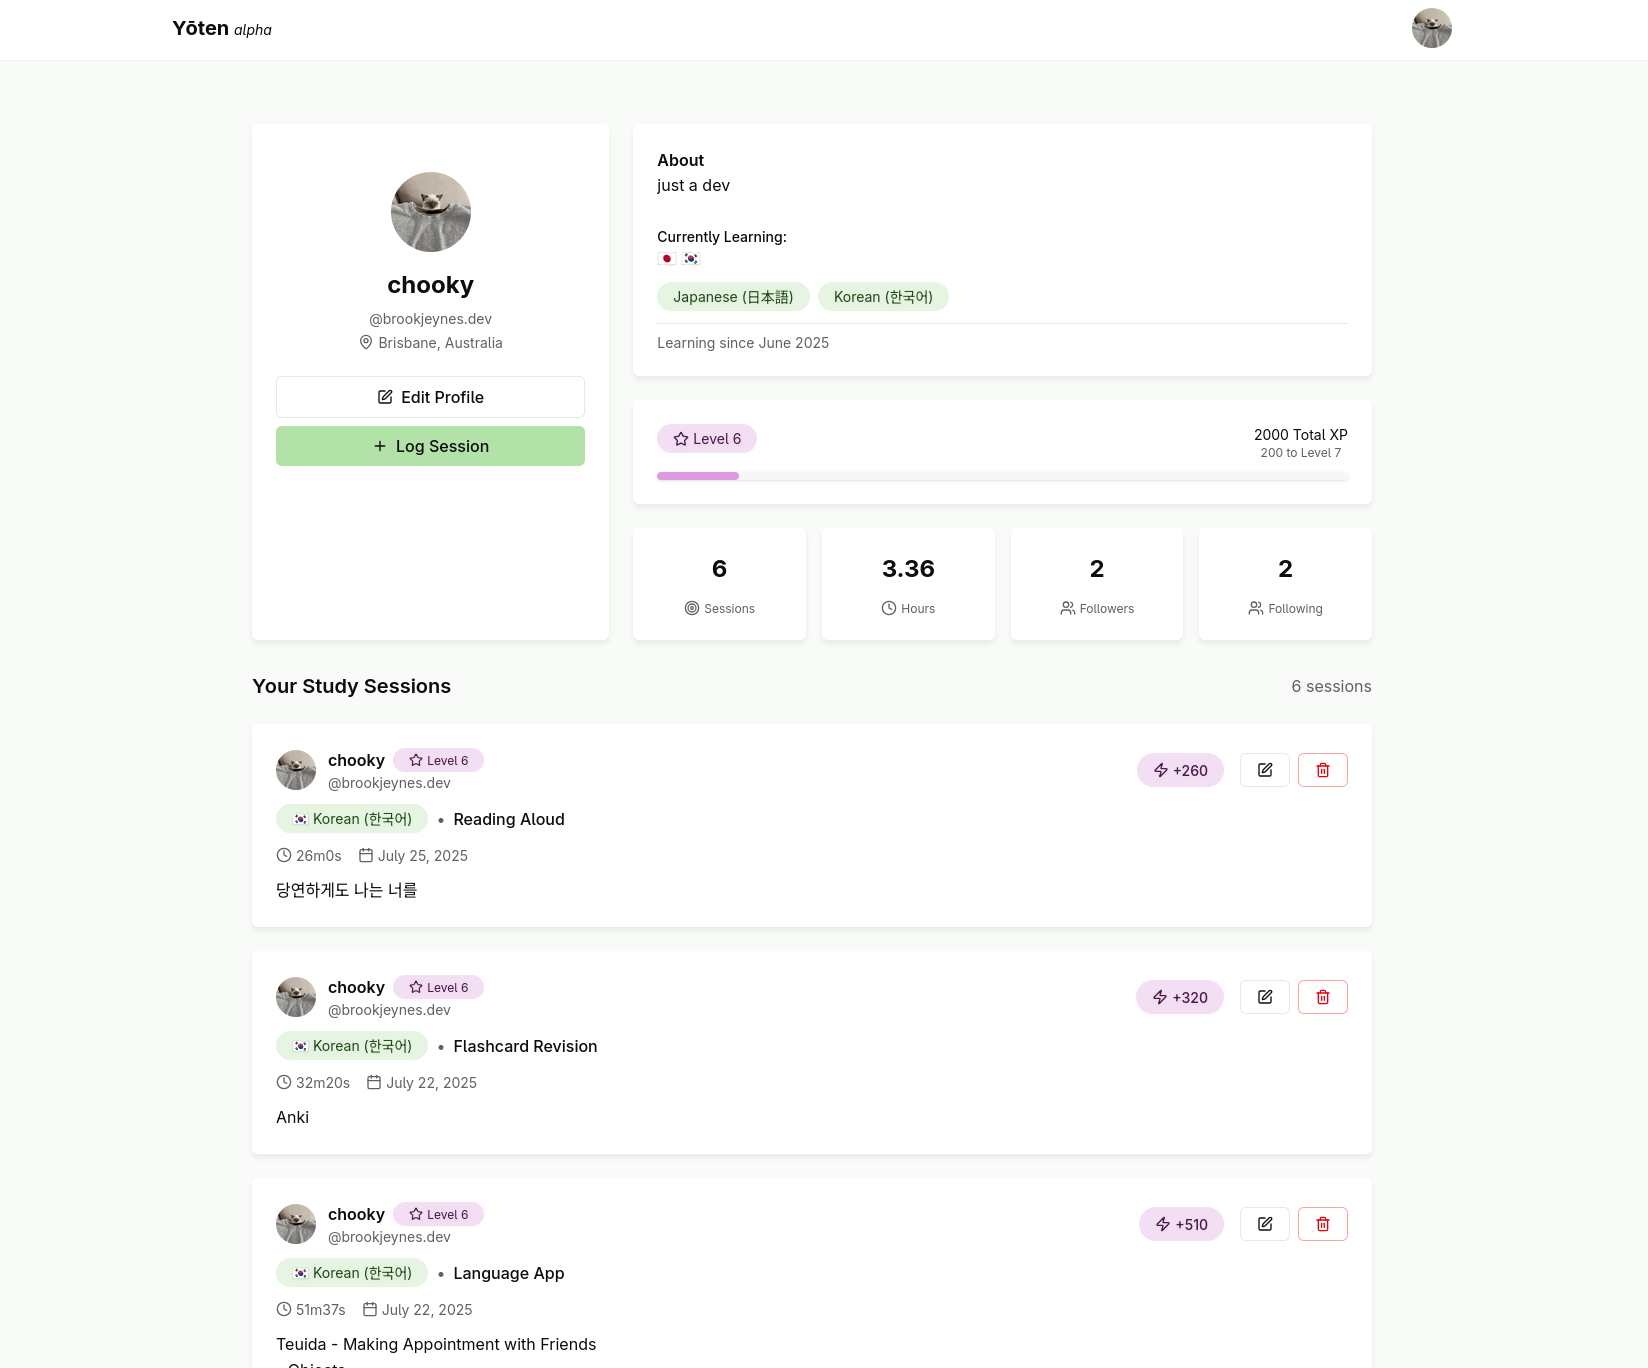Edit the Language App session
The height and width of the screenshot is (1368, 1648).
pos(1265,1224)
